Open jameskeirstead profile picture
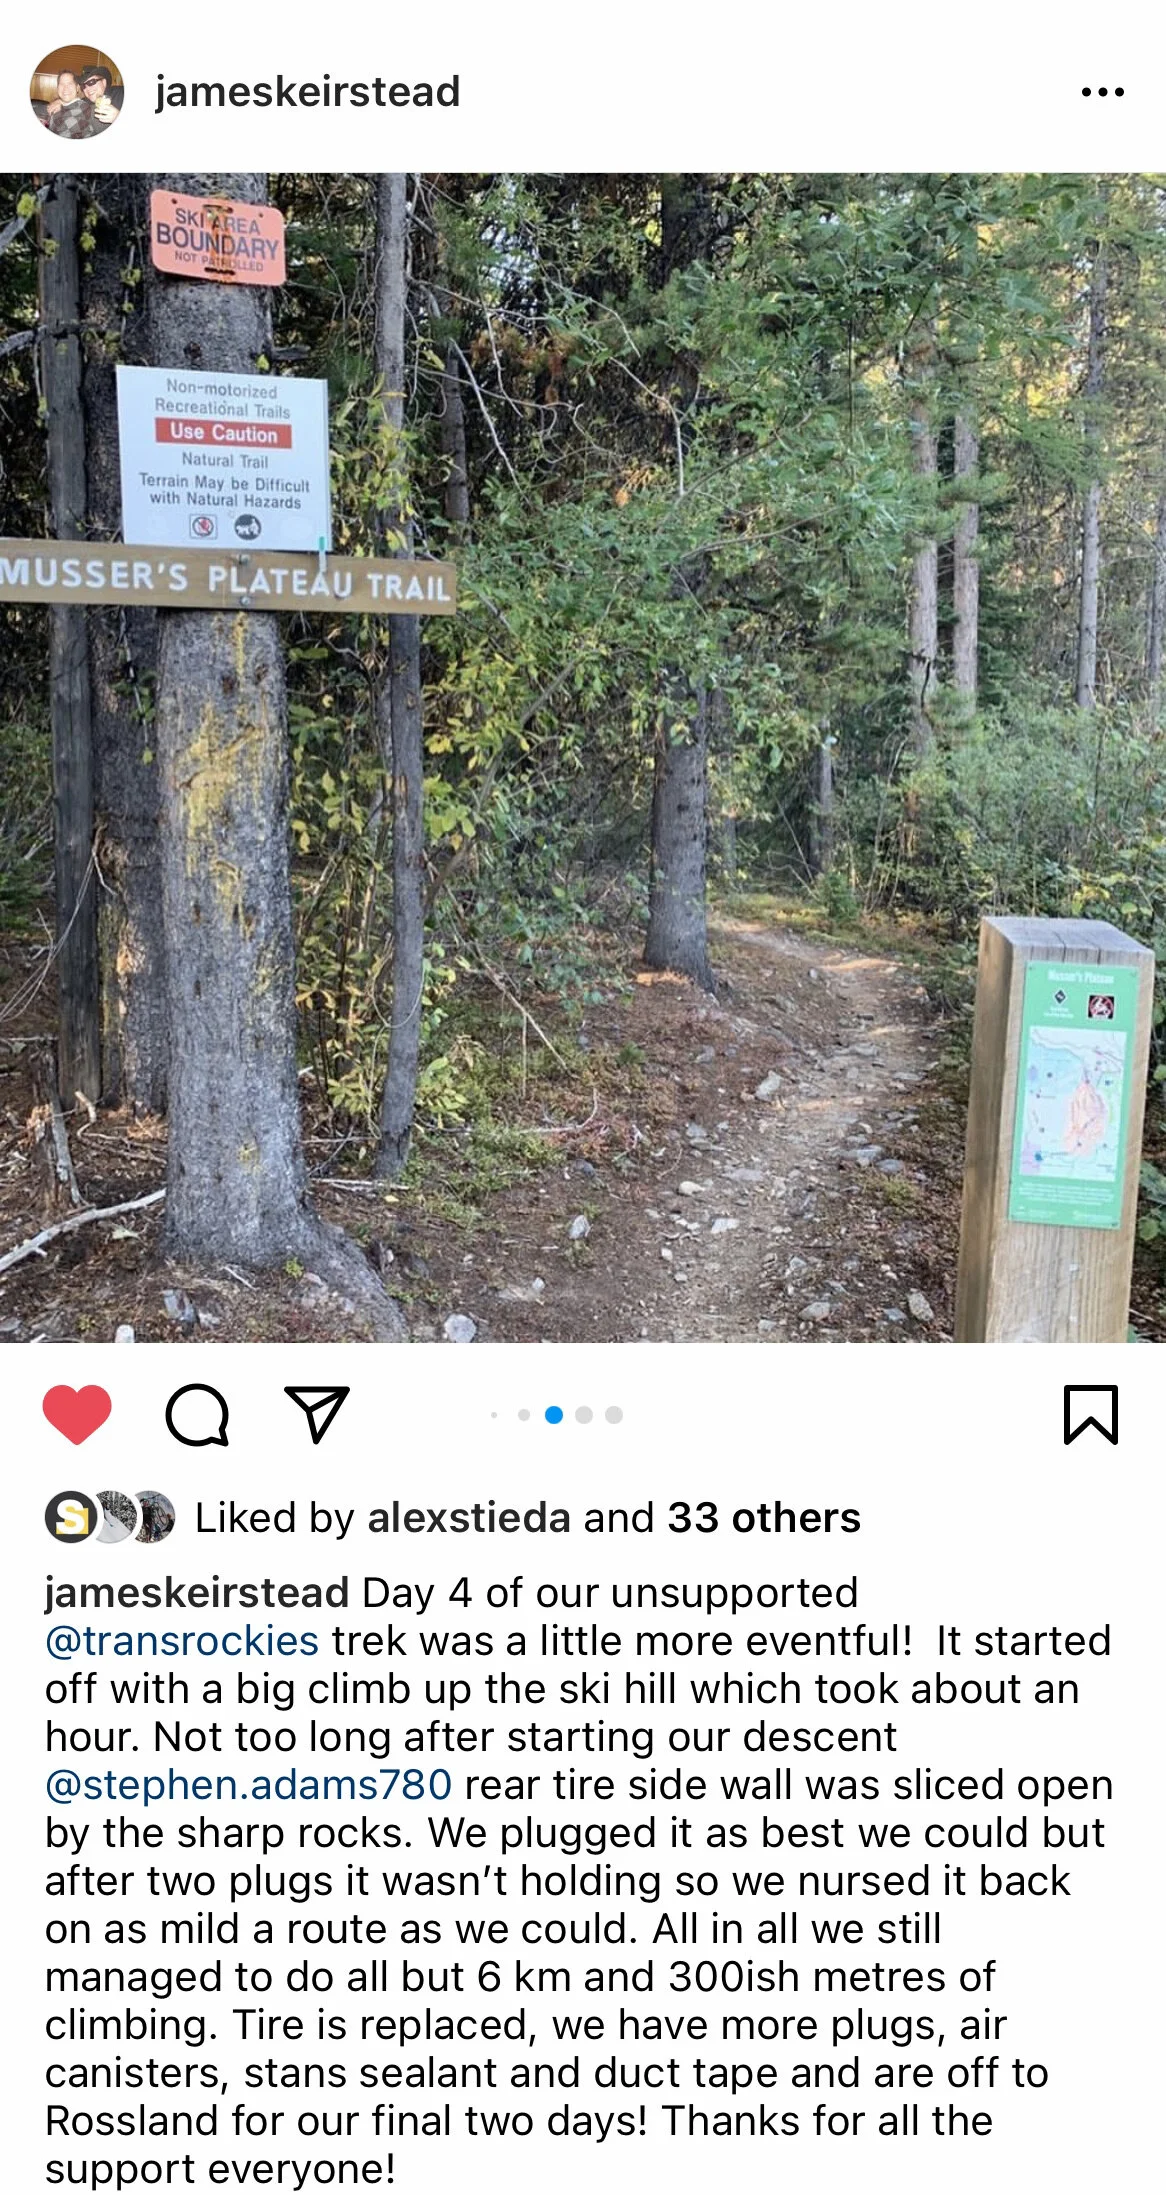Image resolution: width=1166 pixels, height=2195 pixels. [77, 91]
